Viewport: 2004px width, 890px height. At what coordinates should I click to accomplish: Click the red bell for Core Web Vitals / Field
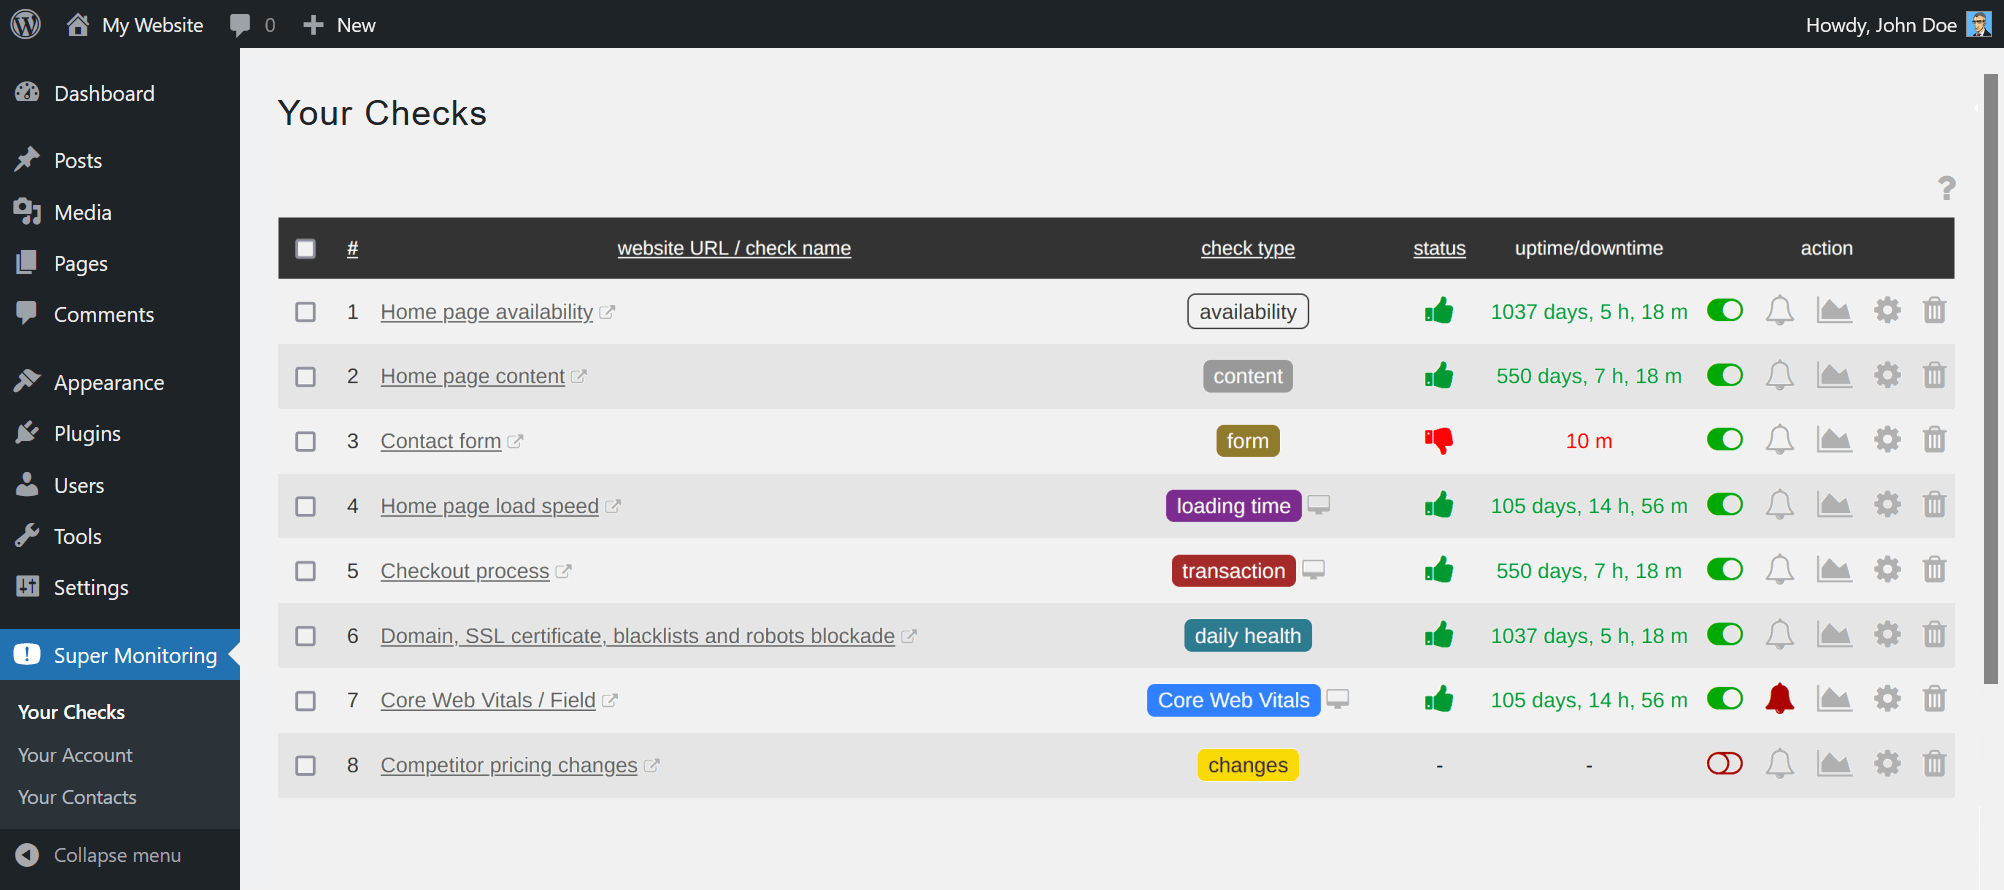point(1779,699)
